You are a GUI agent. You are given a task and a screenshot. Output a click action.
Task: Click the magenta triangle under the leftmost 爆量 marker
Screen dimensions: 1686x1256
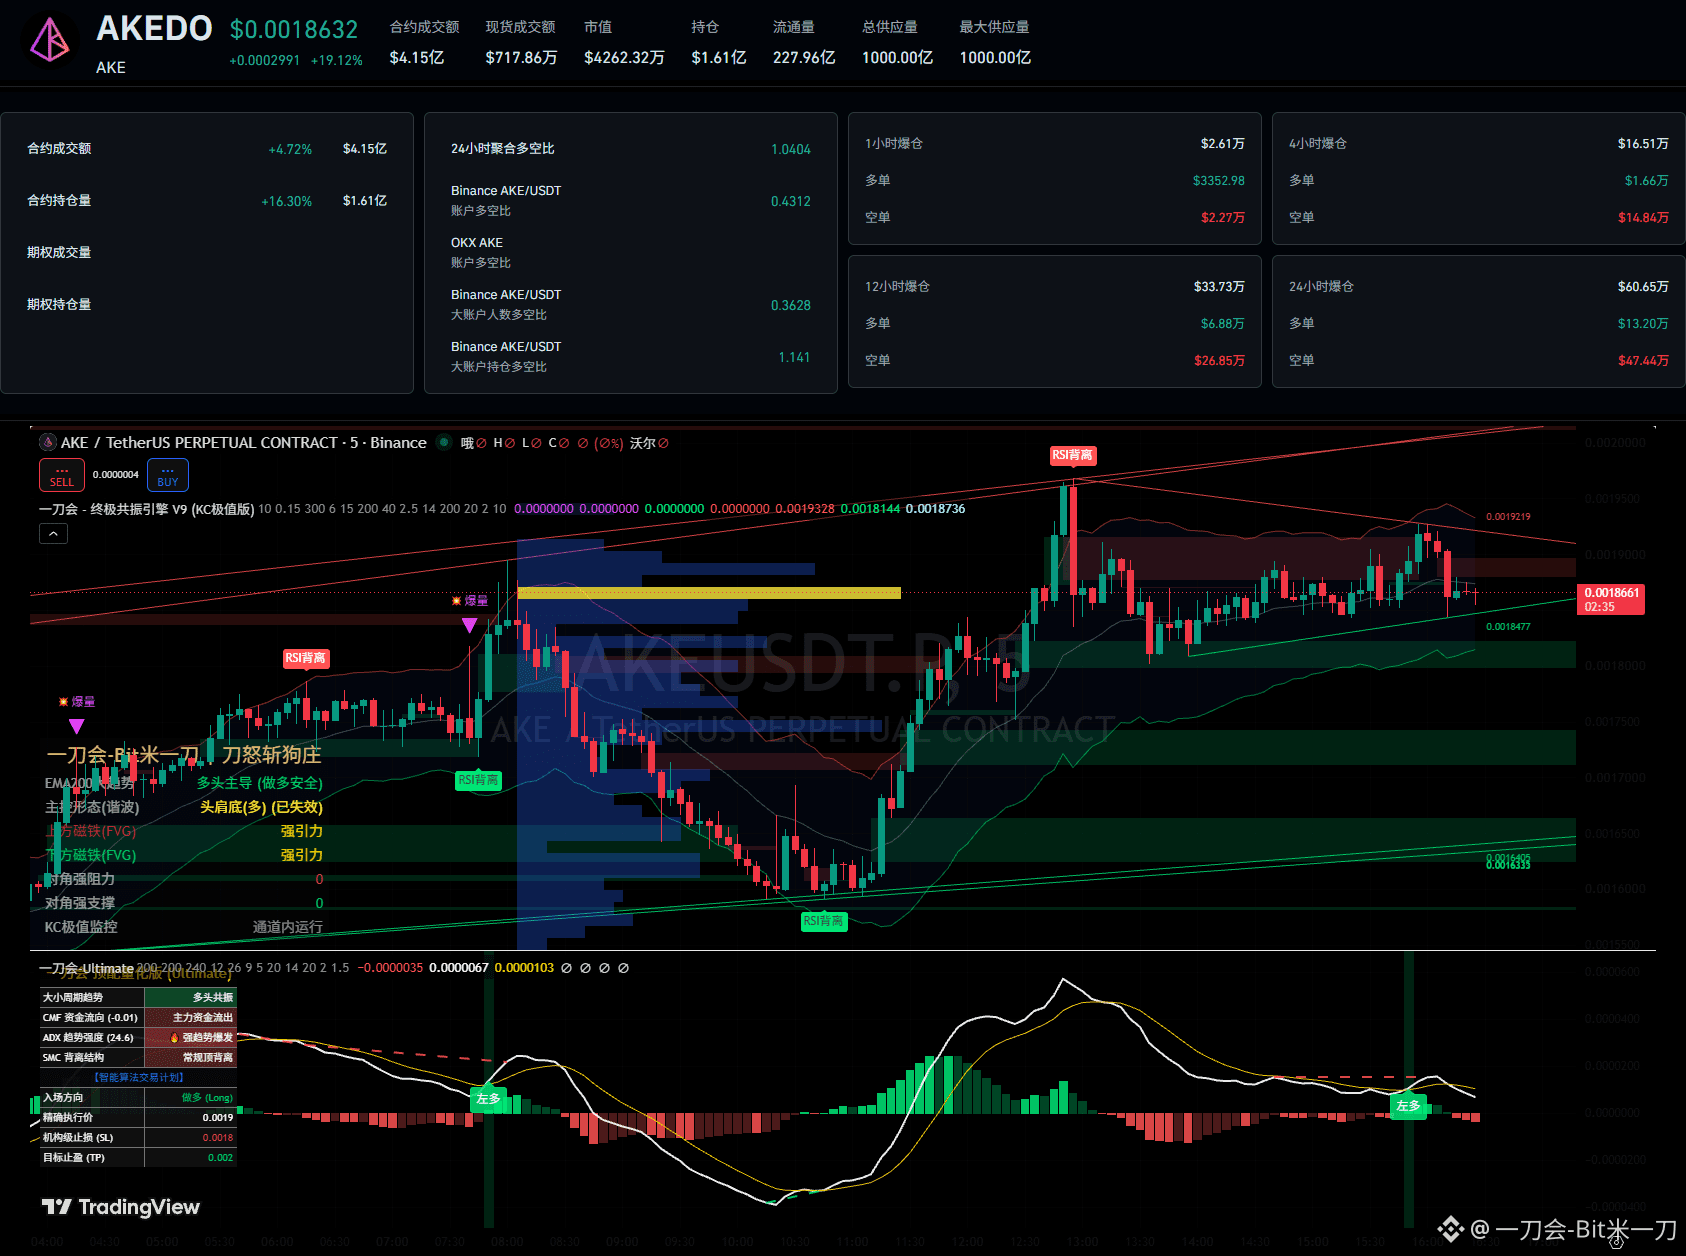pyautogui.click(x=77, y=726)
